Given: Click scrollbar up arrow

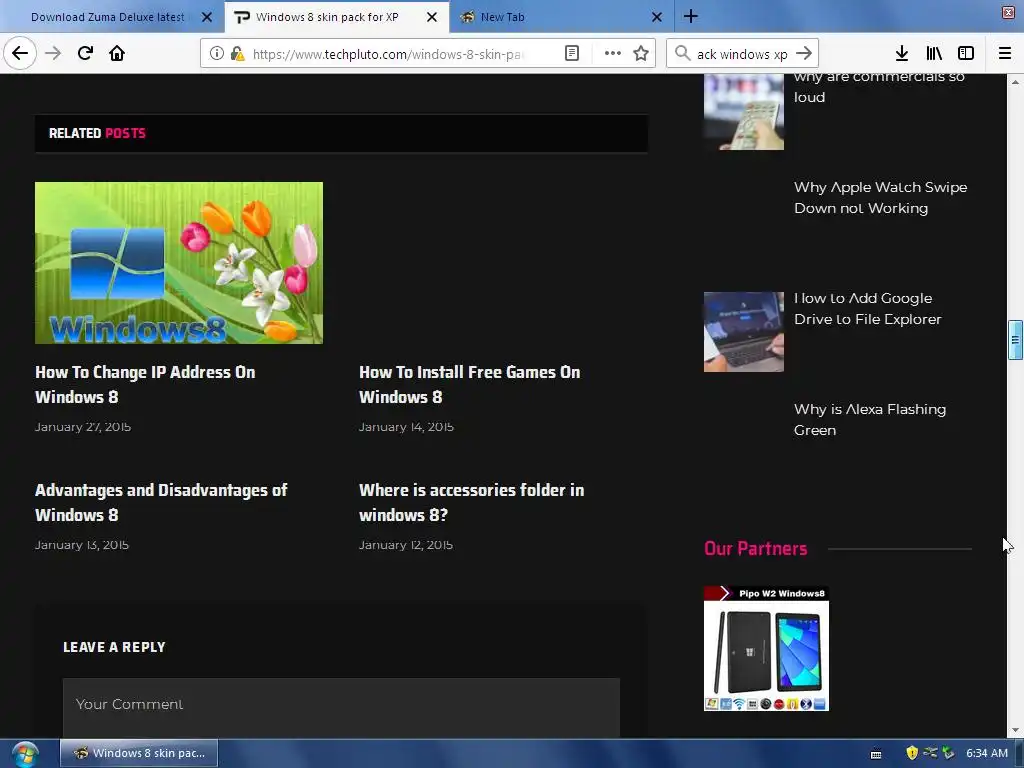Looking at the screenshot, I should [x=1015, y=82].
